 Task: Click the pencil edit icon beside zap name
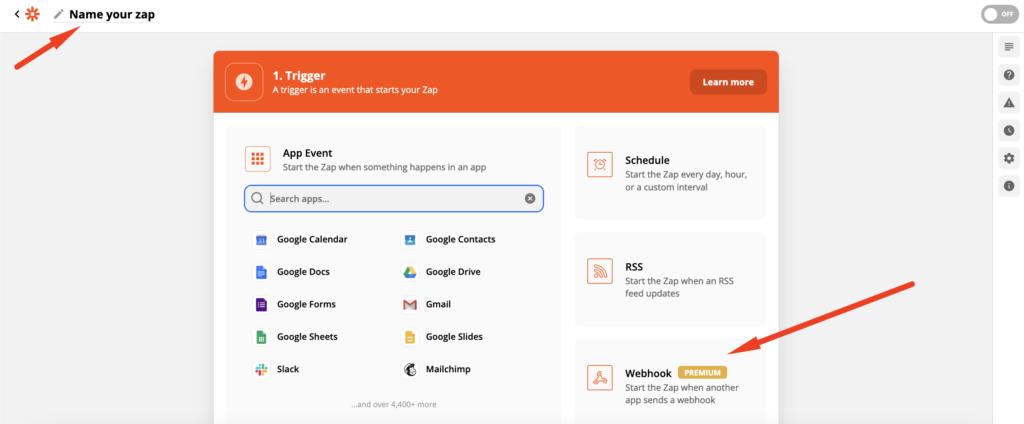point(59,14)
